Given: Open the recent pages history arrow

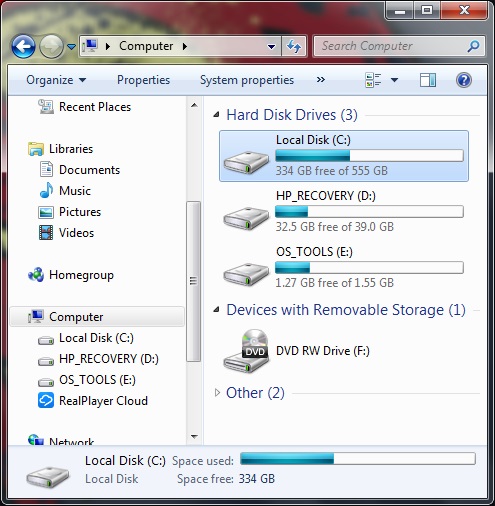Looking at the screenshot, I should [x=71, y=46].
